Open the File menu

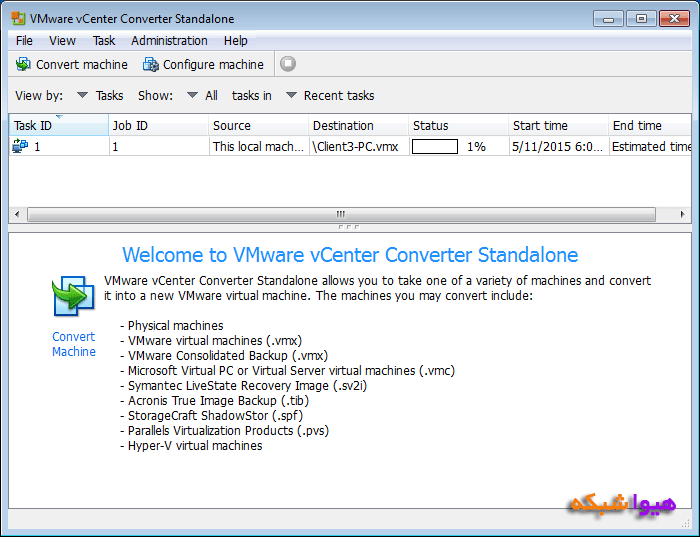point(24,41)
